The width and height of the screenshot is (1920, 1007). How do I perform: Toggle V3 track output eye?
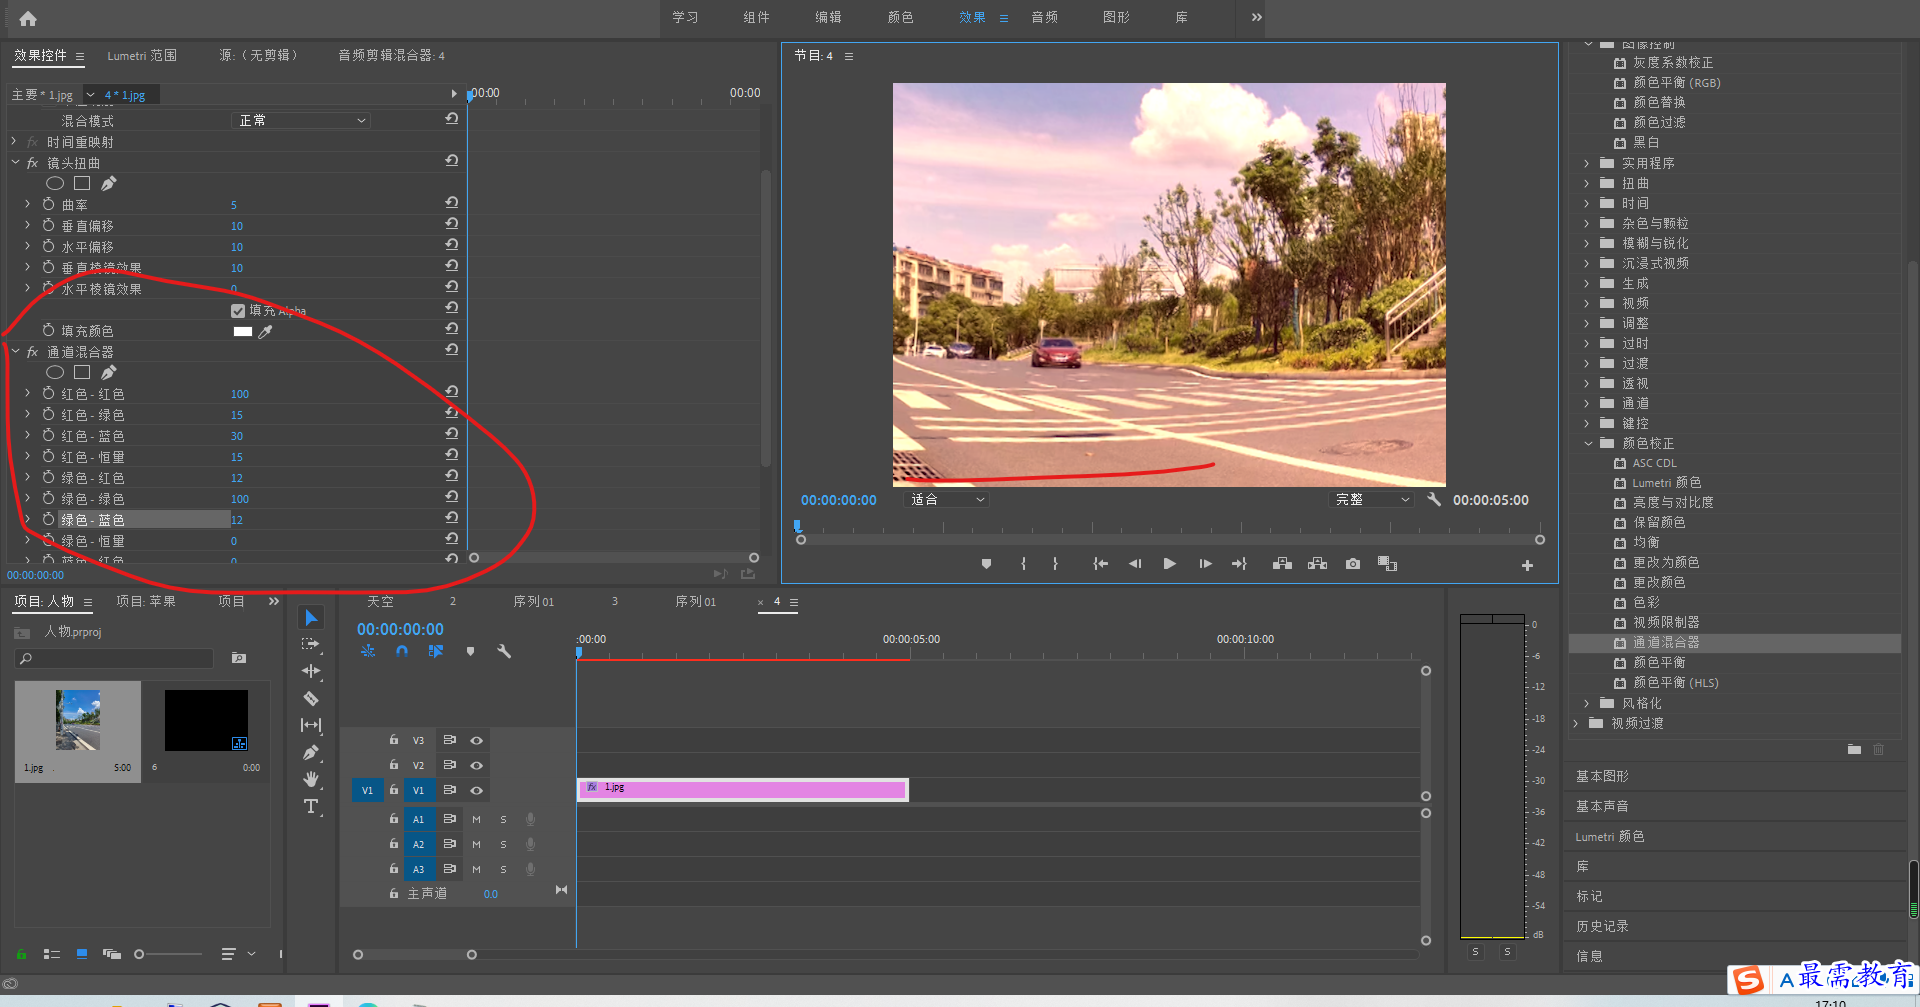point(477,741)
